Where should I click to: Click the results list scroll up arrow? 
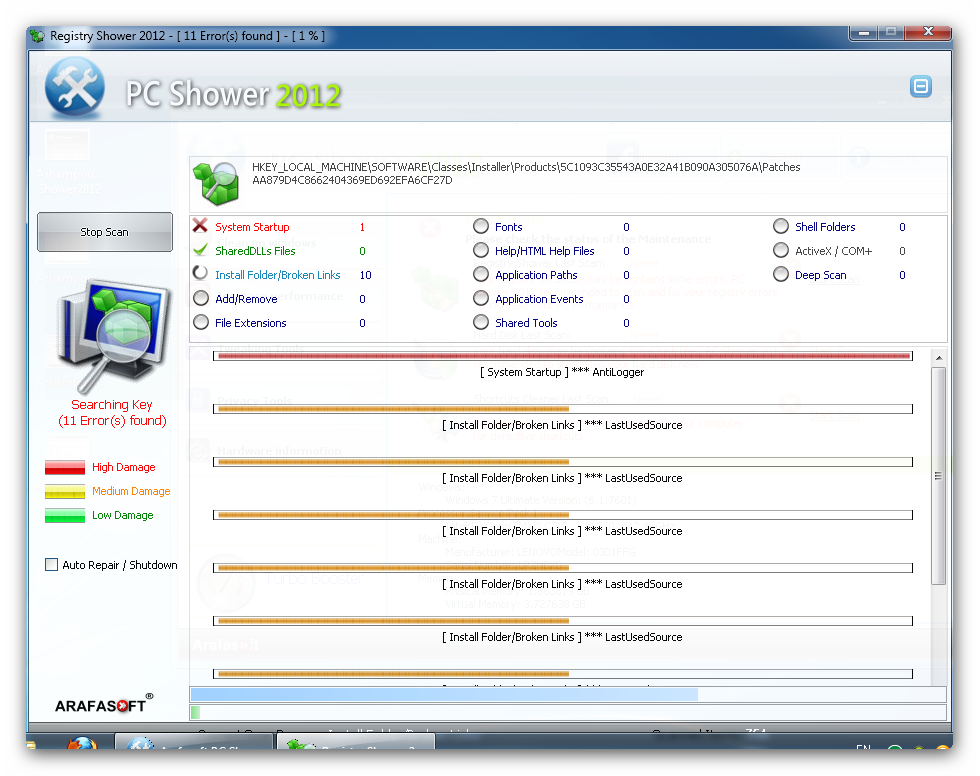938,358
